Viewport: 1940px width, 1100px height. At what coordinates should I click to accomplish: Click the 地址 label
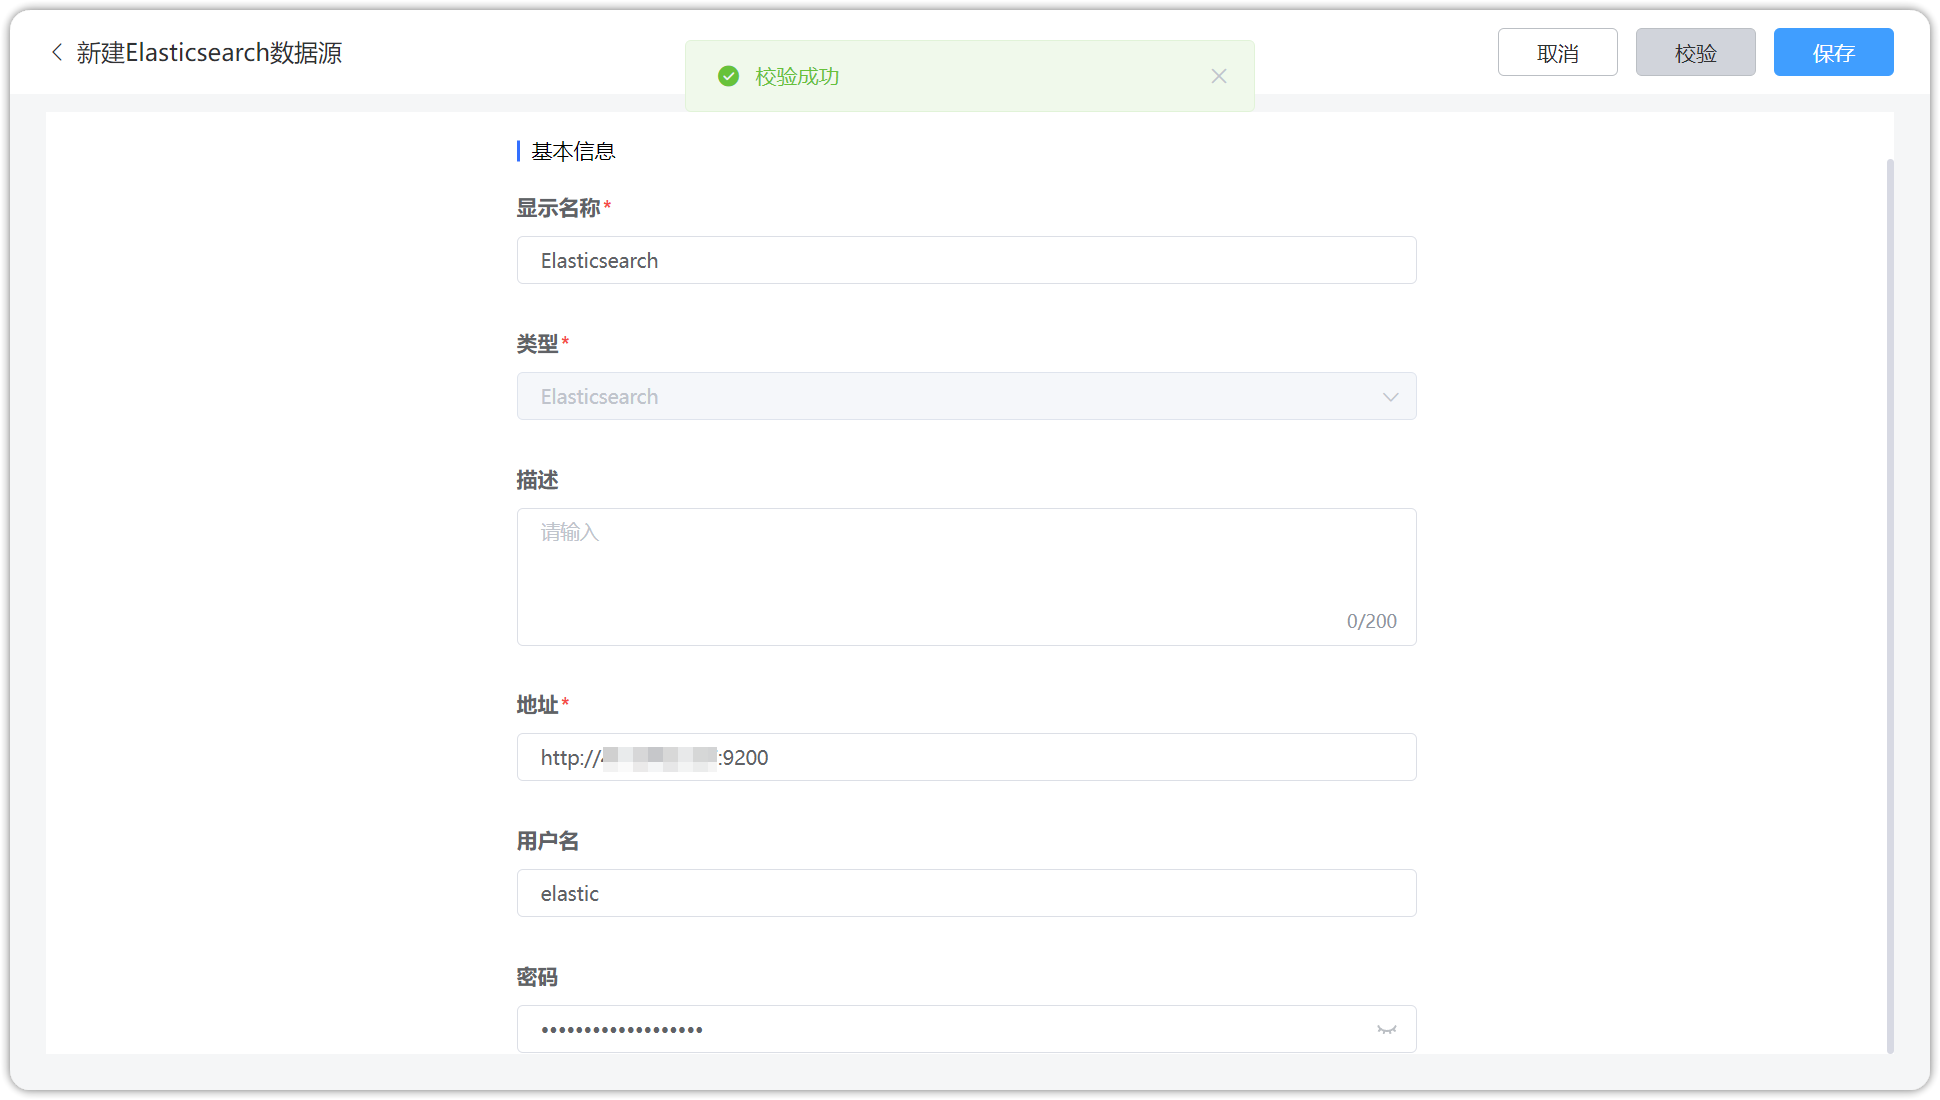pyautogui.click(x=537, y=705)
